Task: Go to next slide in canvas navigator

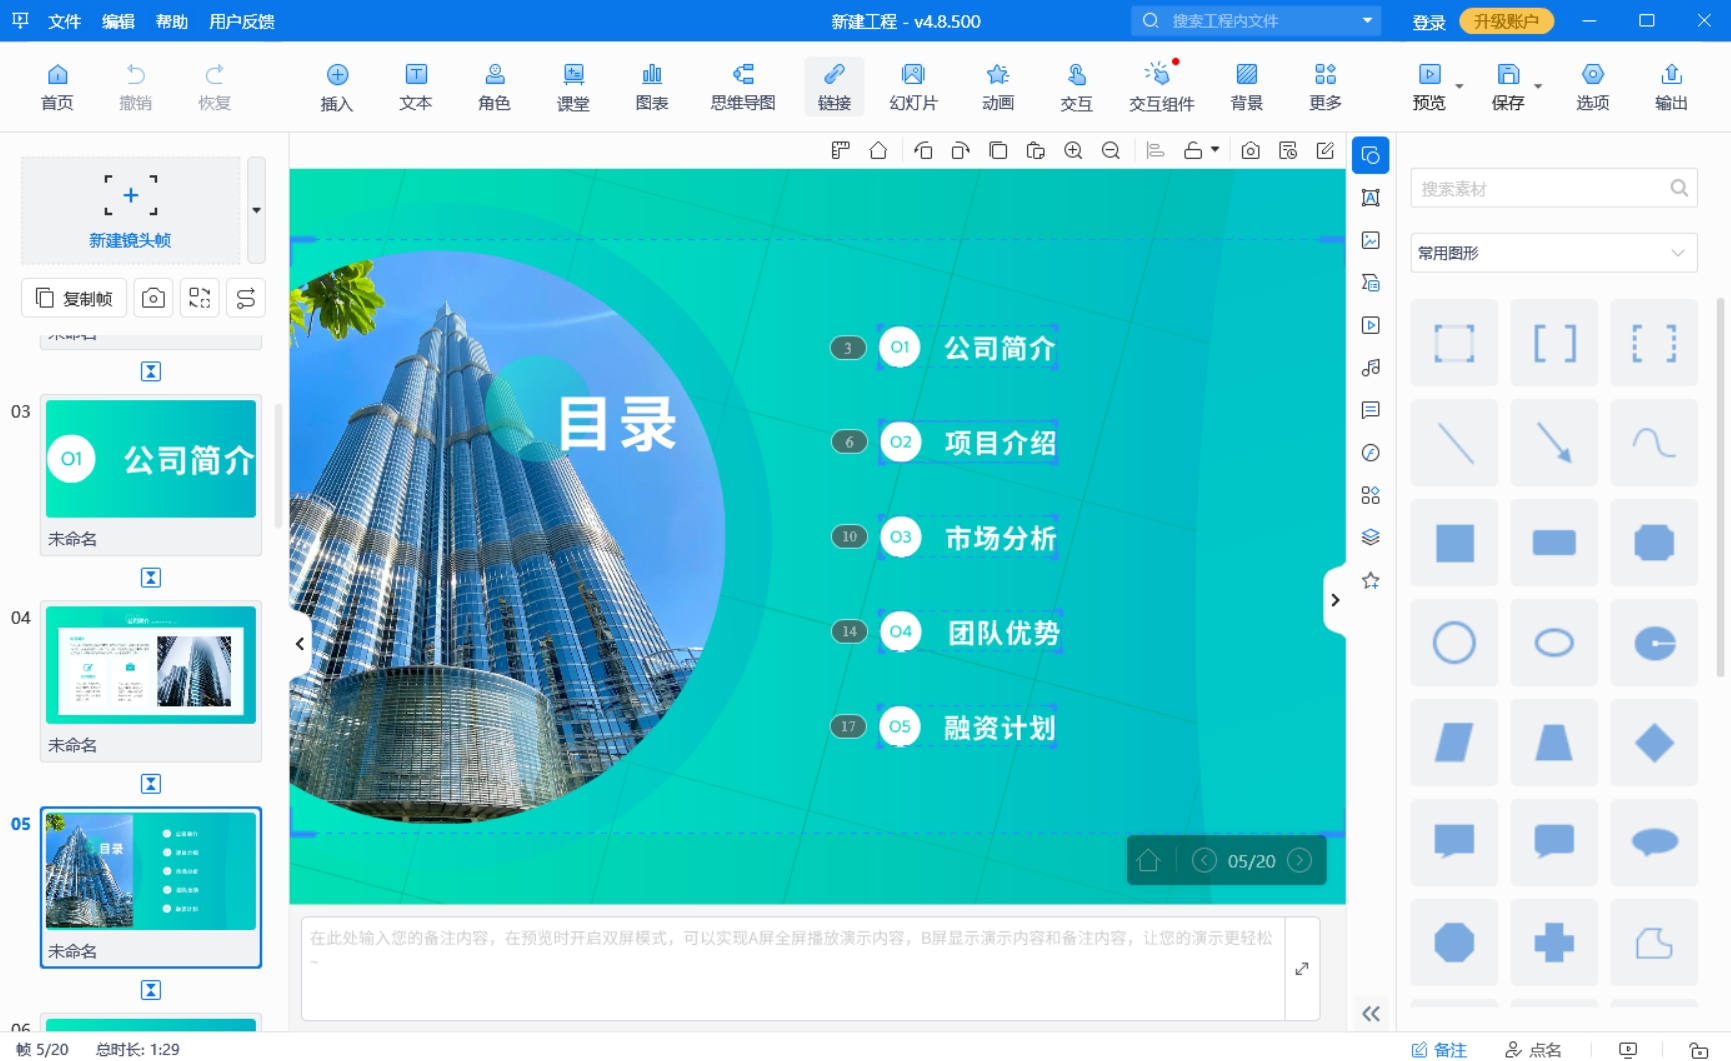Action: tap(1299, 860)
